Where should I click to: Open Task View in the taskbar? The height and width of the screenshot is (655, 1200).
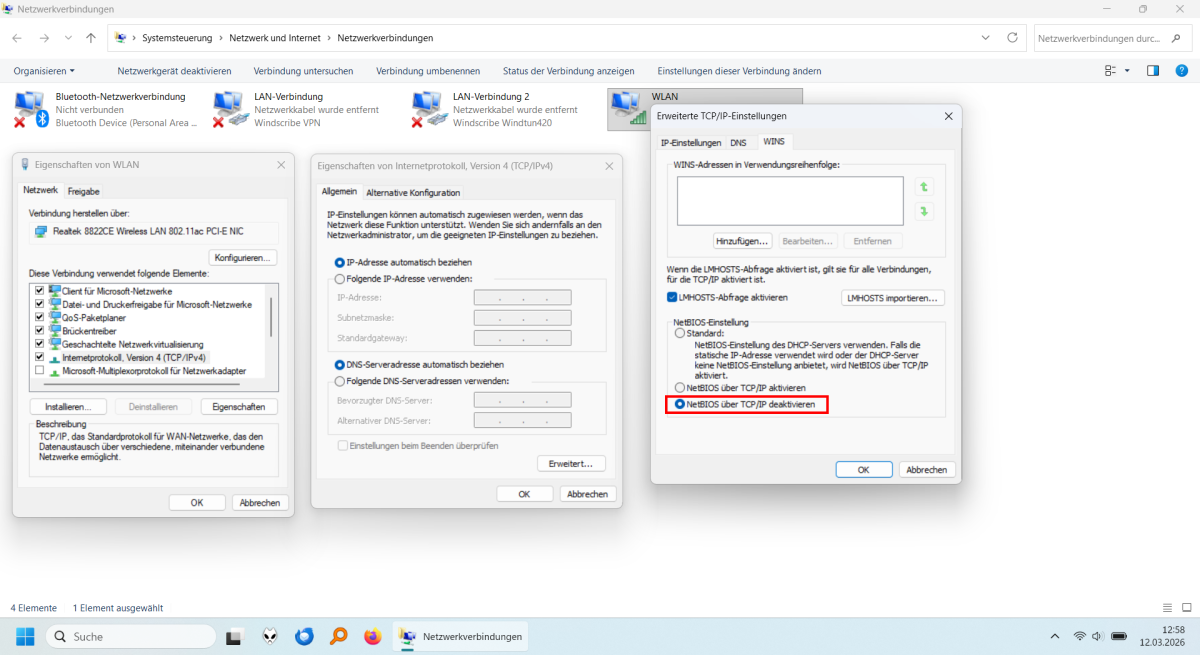234,636
